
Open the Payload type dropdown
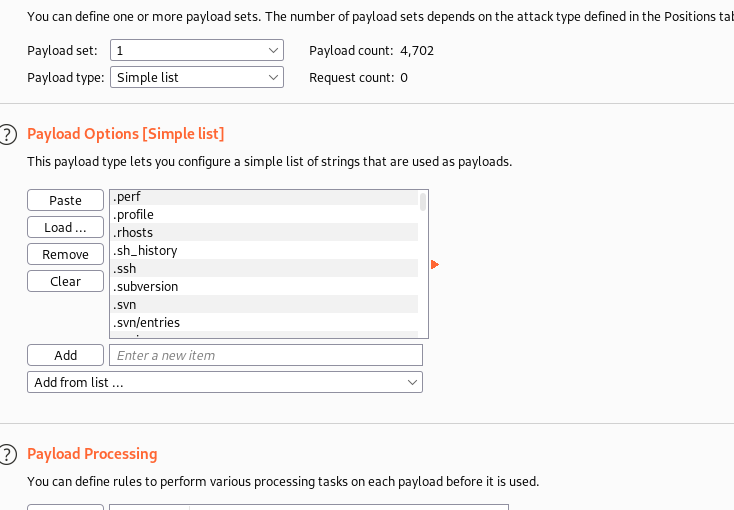click(196, 77)
